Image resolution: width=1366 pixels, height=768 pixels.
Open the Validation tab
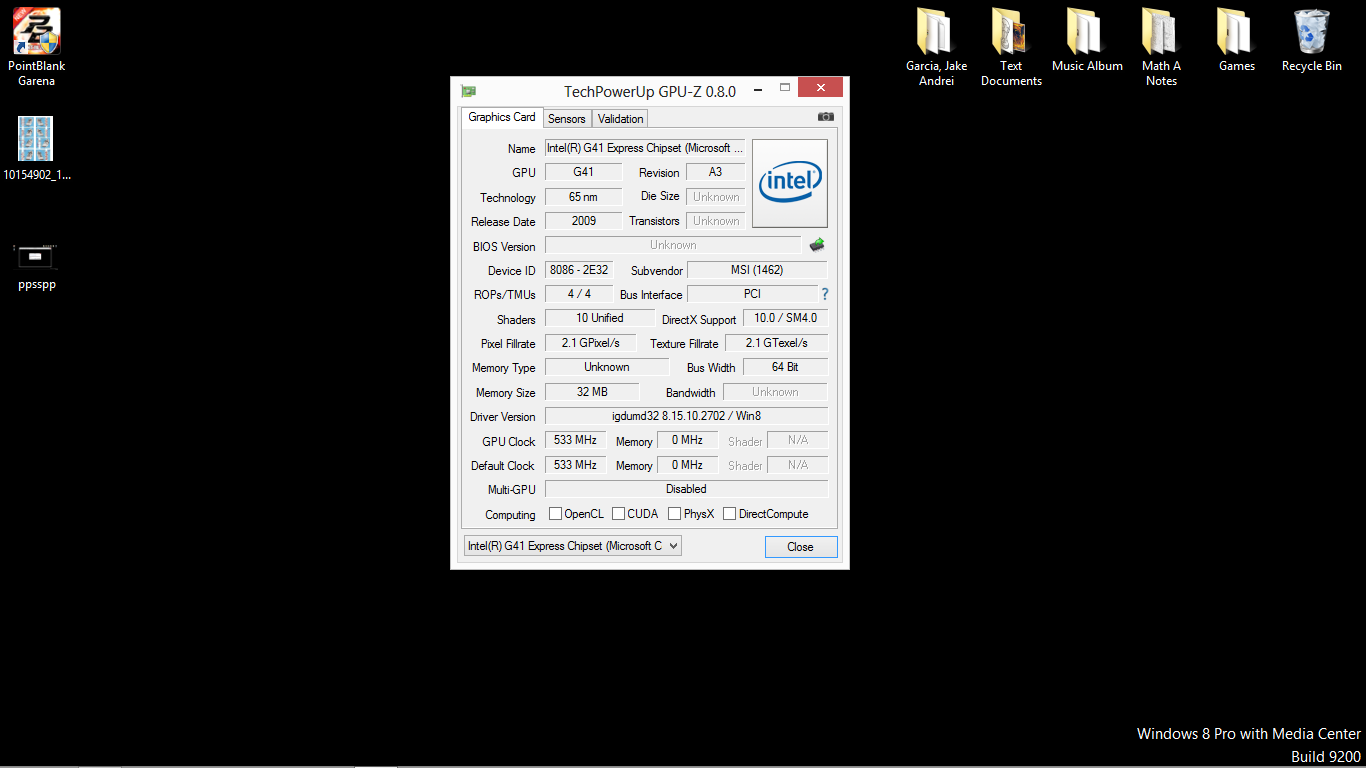[x=621, y=119]
